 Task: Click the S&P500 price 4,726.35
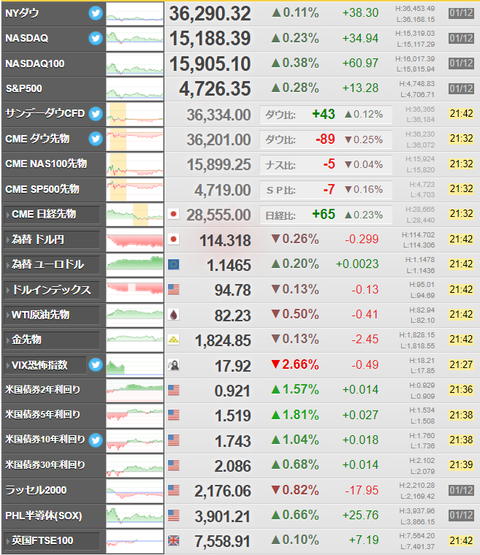[x=215, y=89]
